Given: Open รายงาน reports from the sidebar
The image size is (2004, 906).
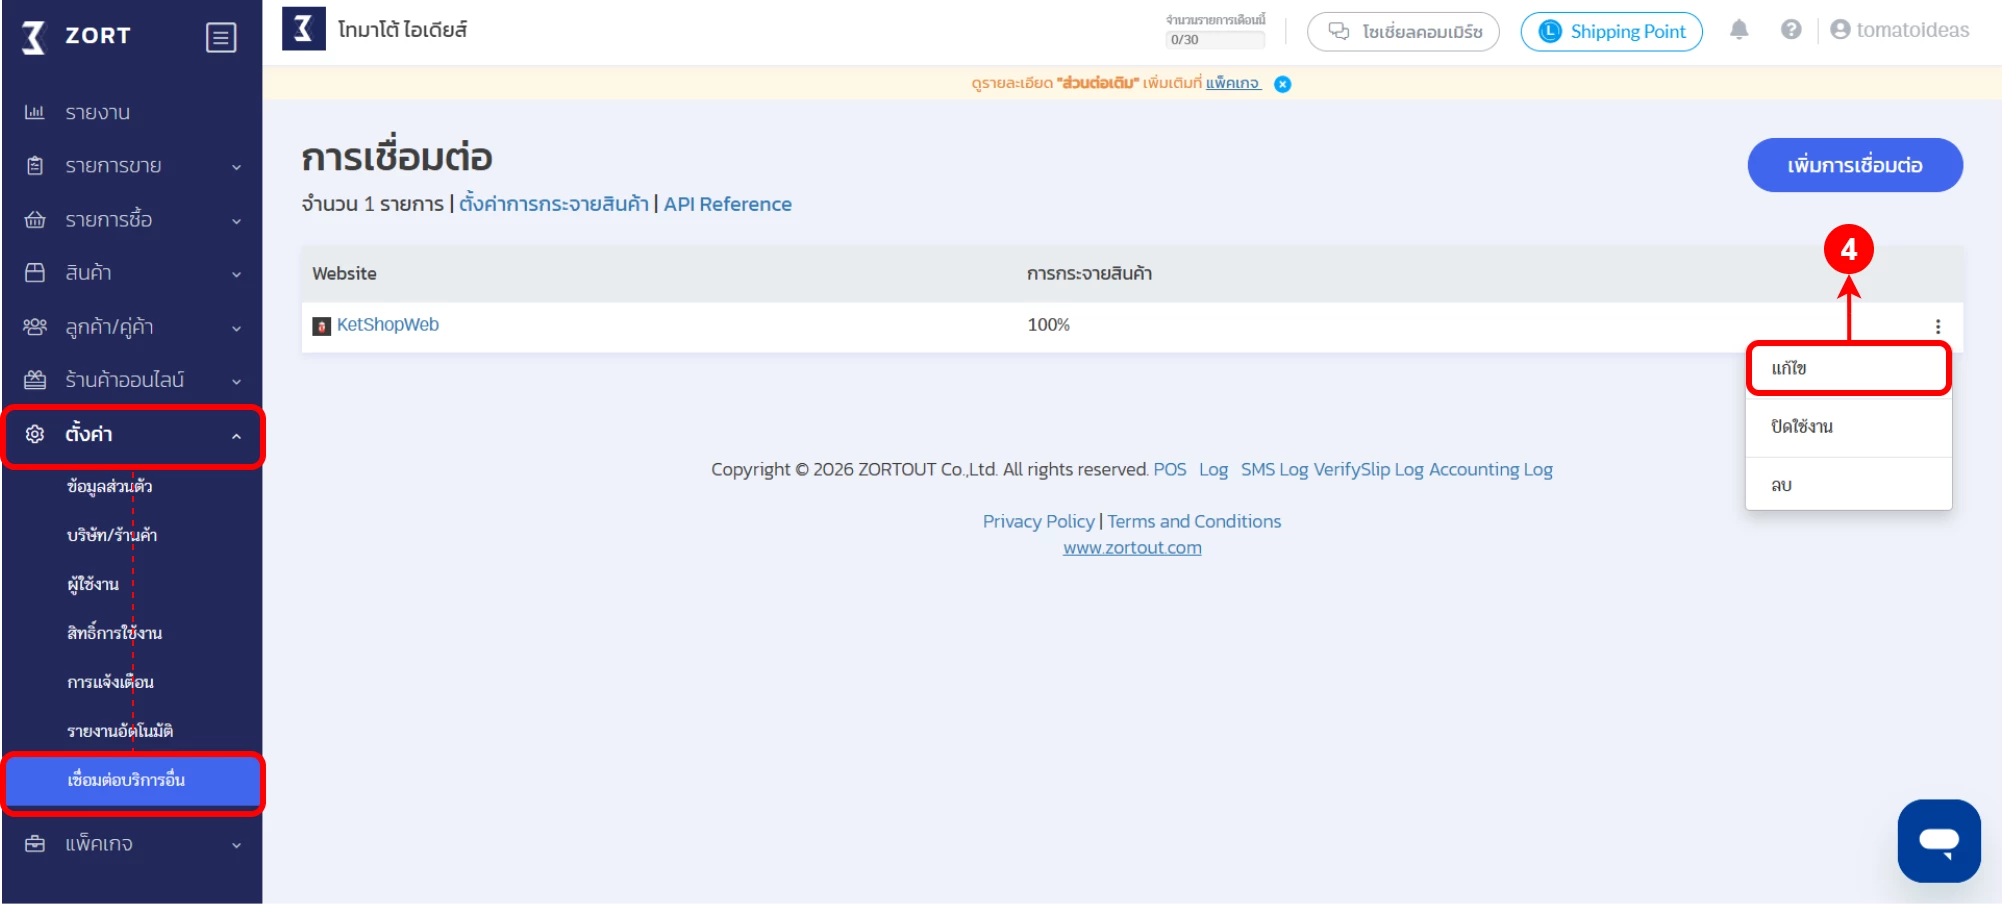Looking at the screenshot, I should tap(98, 112).
